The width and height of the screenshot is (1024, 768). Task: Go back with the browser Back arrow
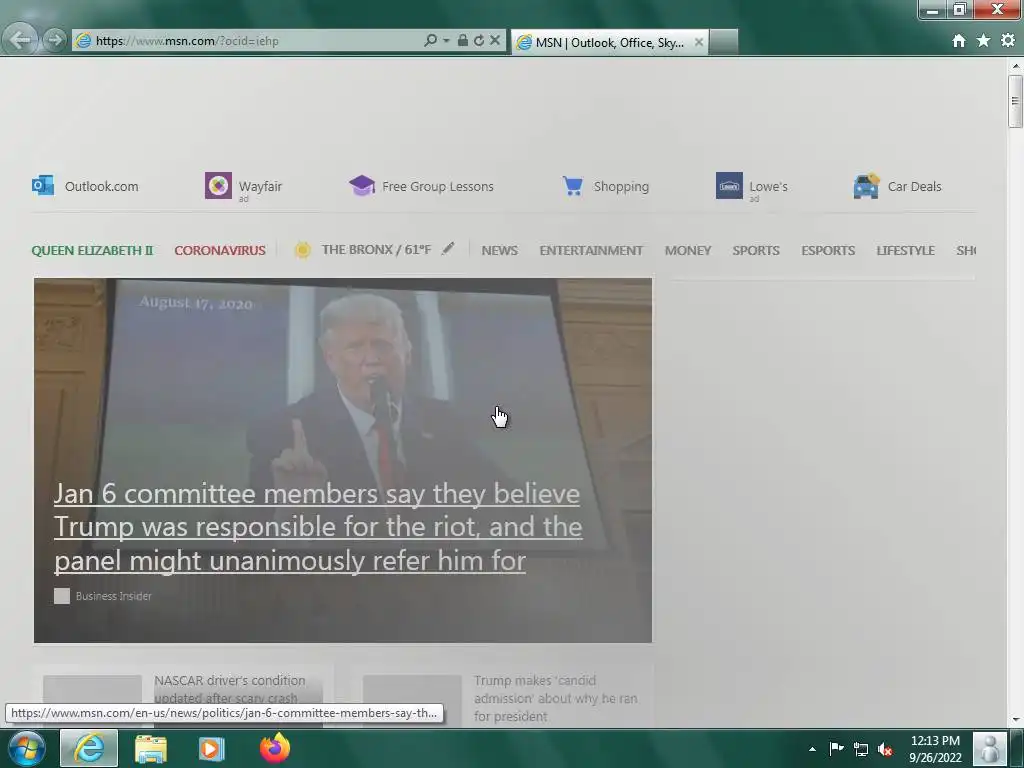20,40
